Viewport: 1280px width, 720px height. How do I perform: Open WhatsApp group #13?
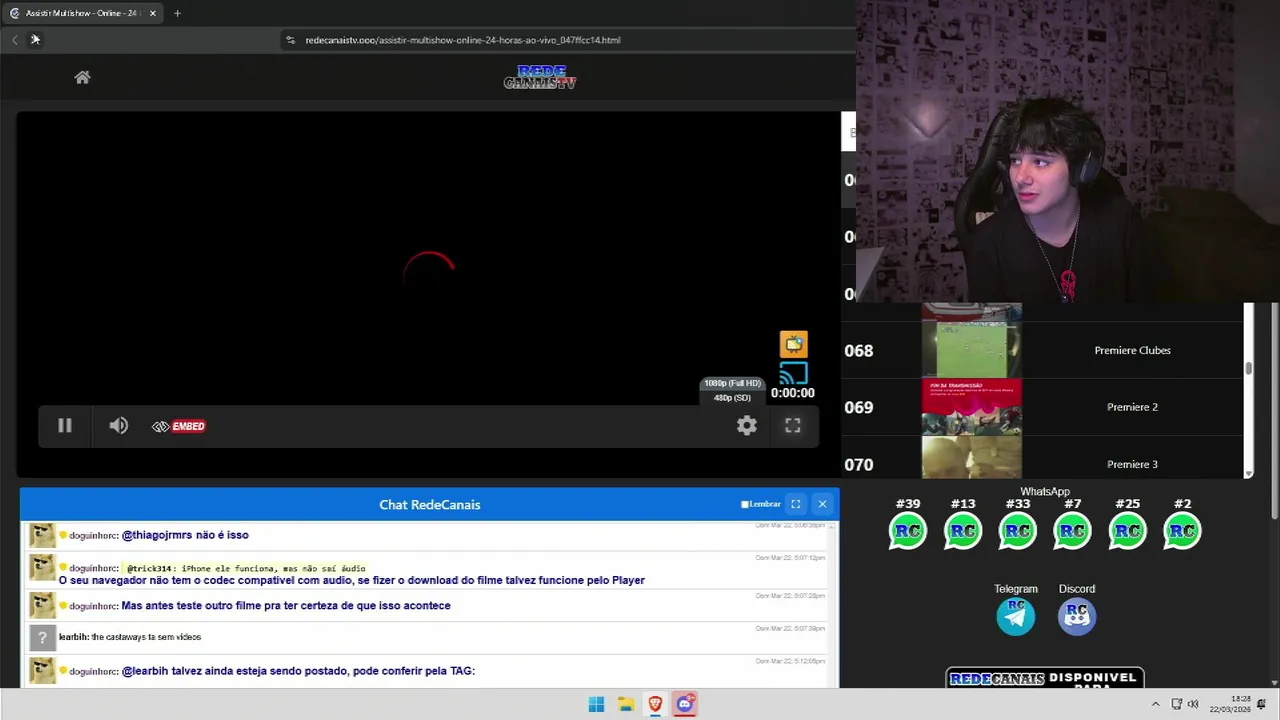[x=963, y=530]
